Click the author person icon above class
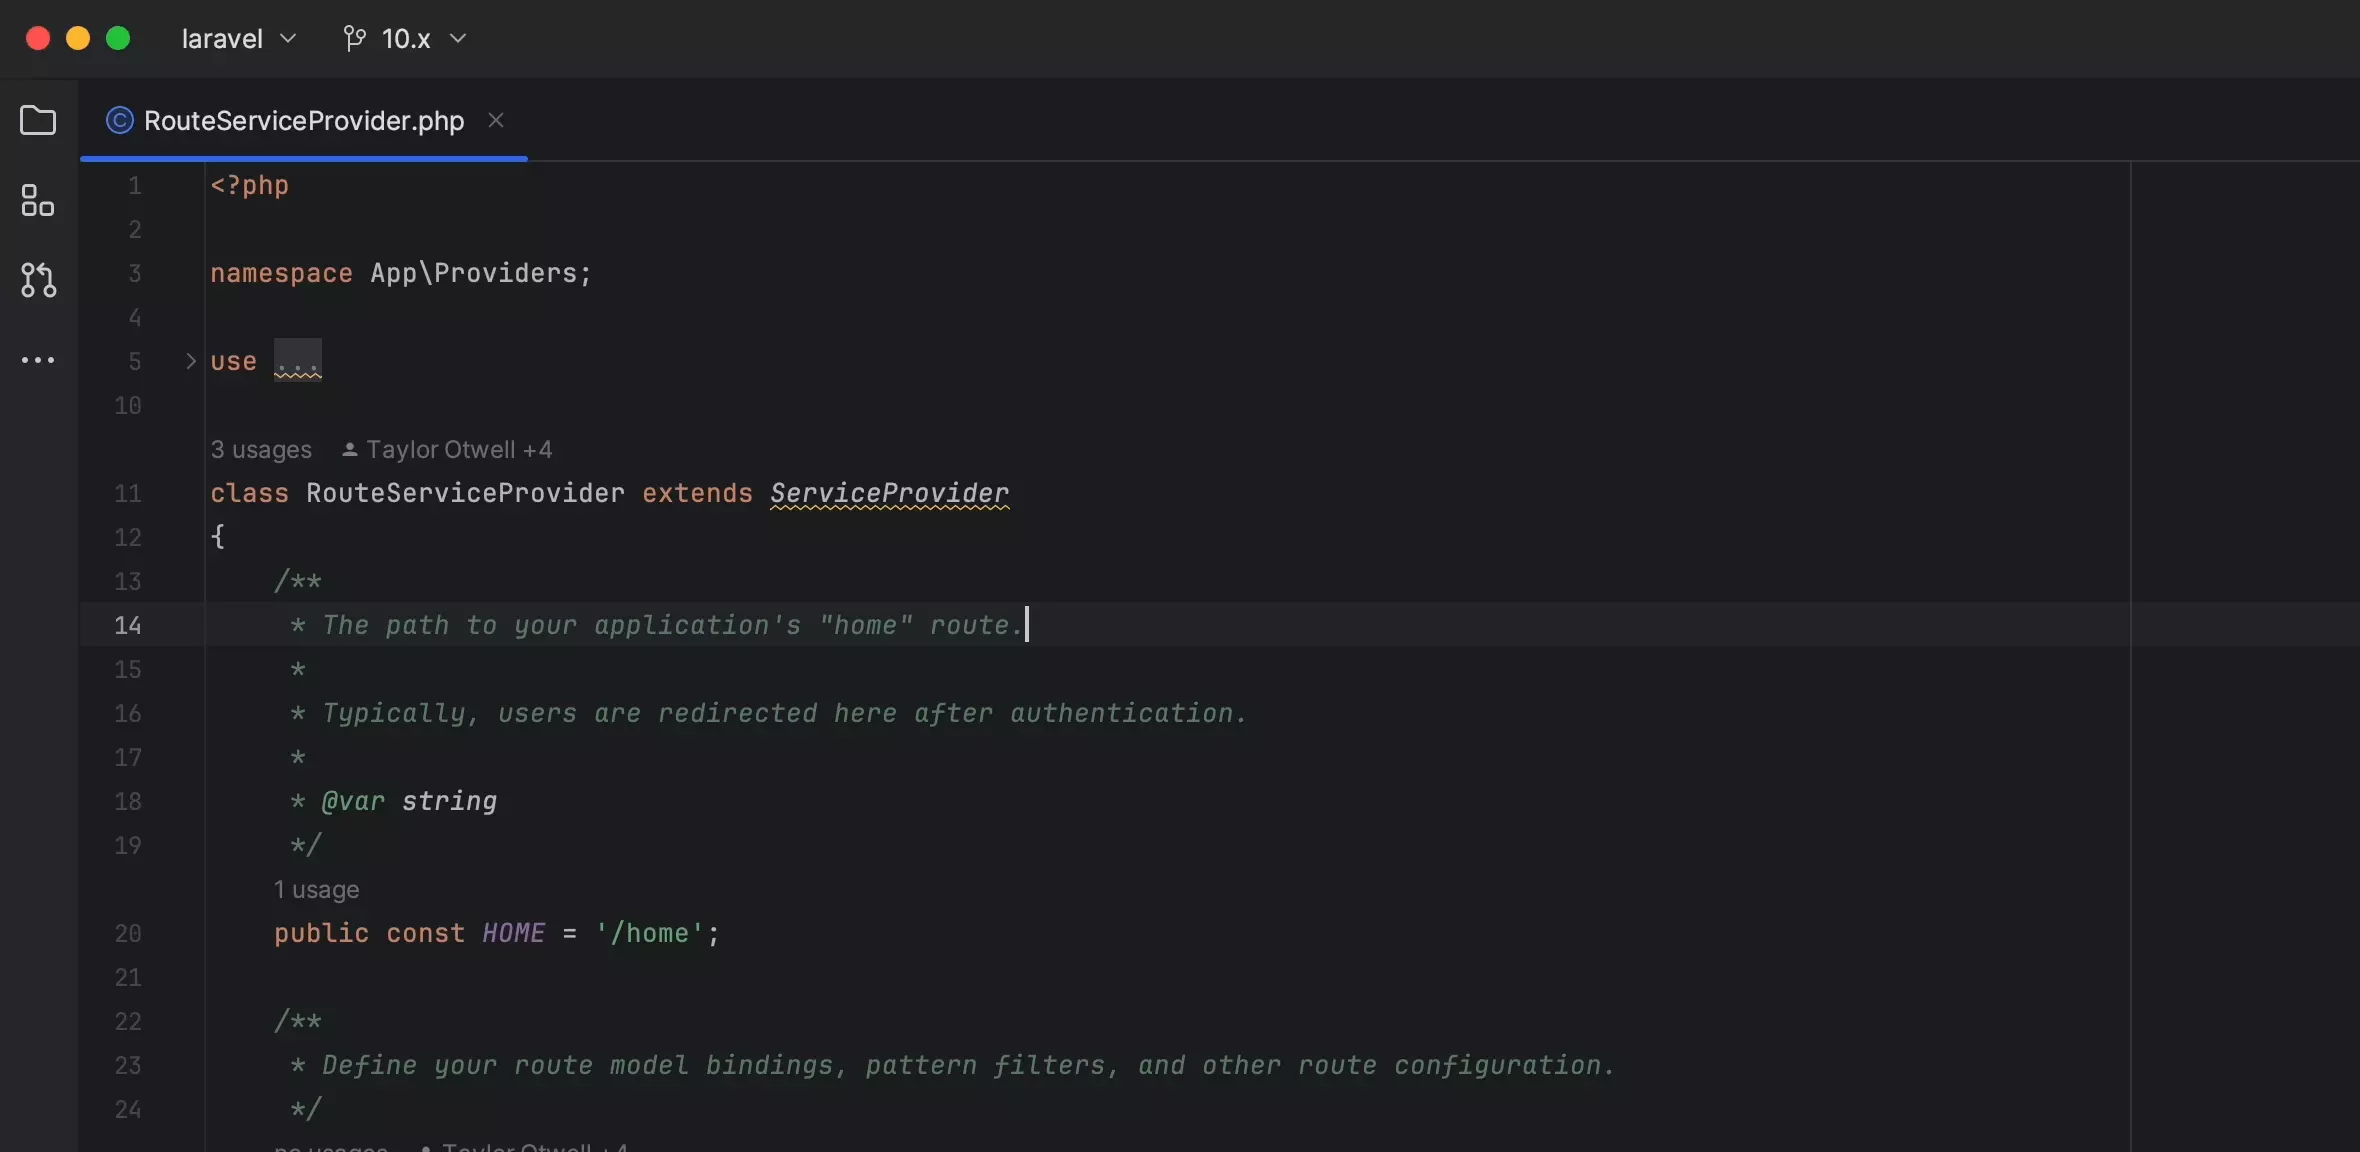This screenshot has width=2360, height=1152. tap(350, 450)
